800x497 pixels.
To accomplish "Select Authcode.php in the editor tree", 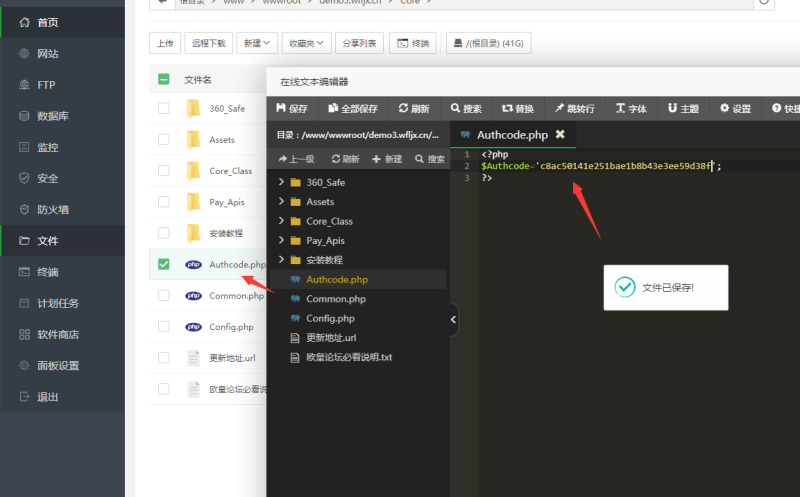I will pos(358,279).
